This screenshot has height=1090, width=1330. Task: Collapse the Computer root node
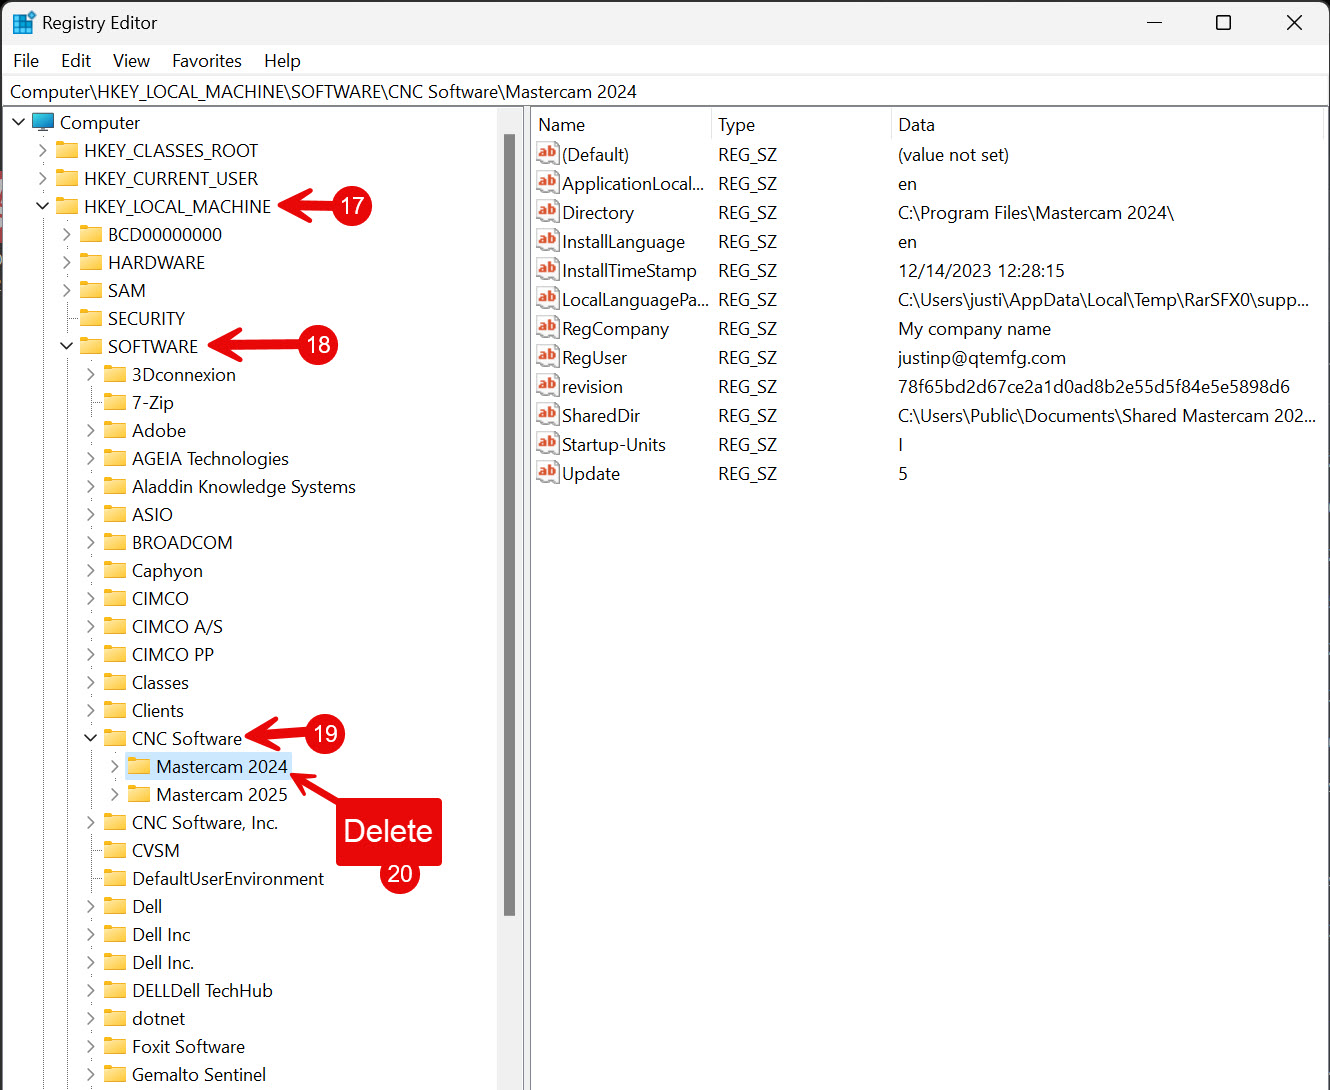pyautogui.click(x=18, y=122)
